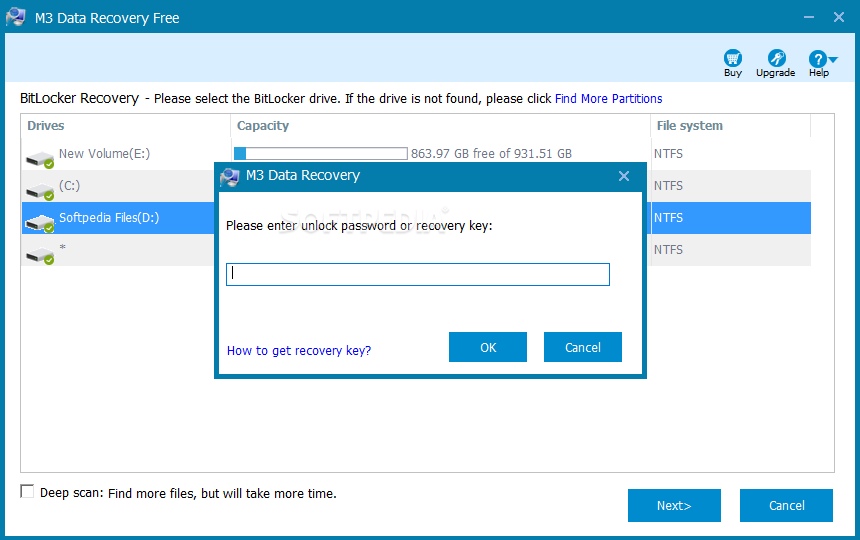Click the Find More Partitions link

coord(608,99)
